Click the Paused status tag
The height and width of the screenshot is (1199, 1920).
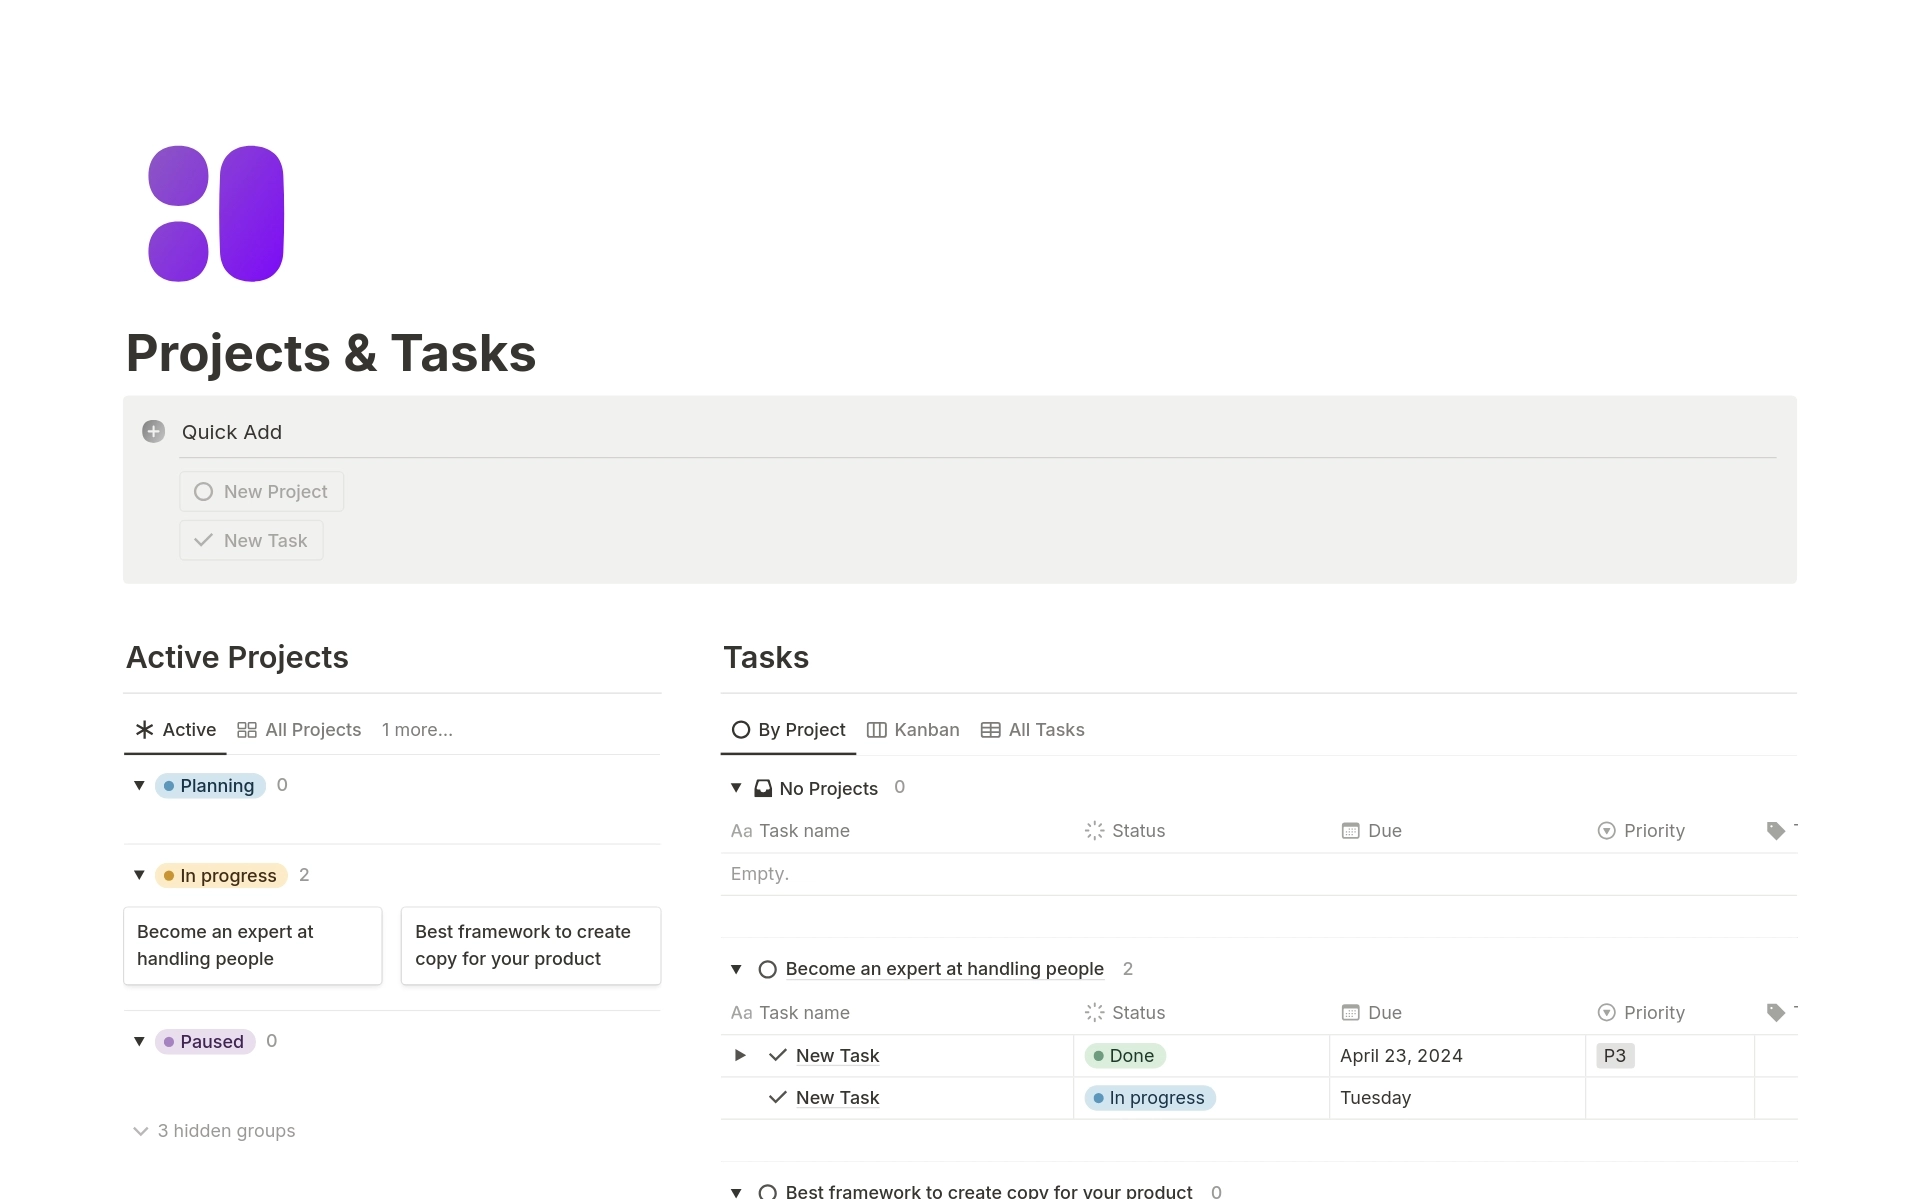coord(205,1042)
